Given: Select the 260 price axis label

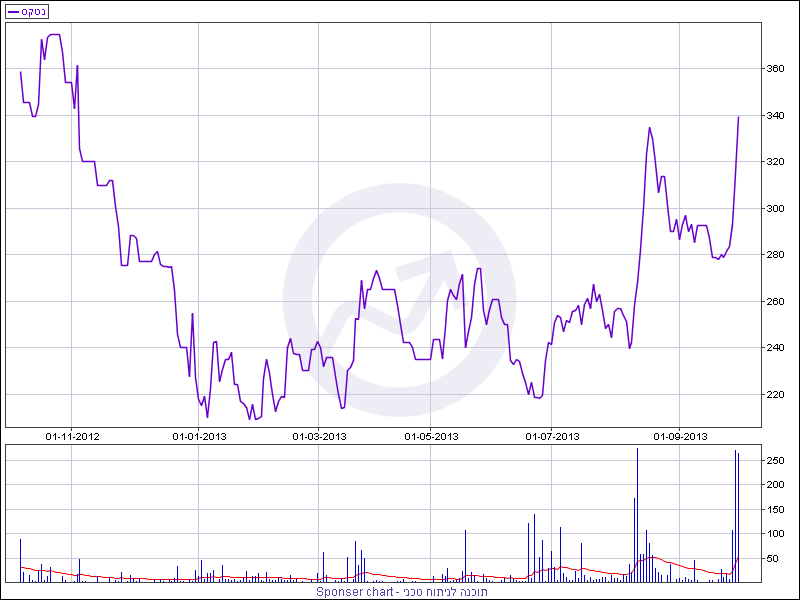Looking at the screenshot, I should [775, 302].
